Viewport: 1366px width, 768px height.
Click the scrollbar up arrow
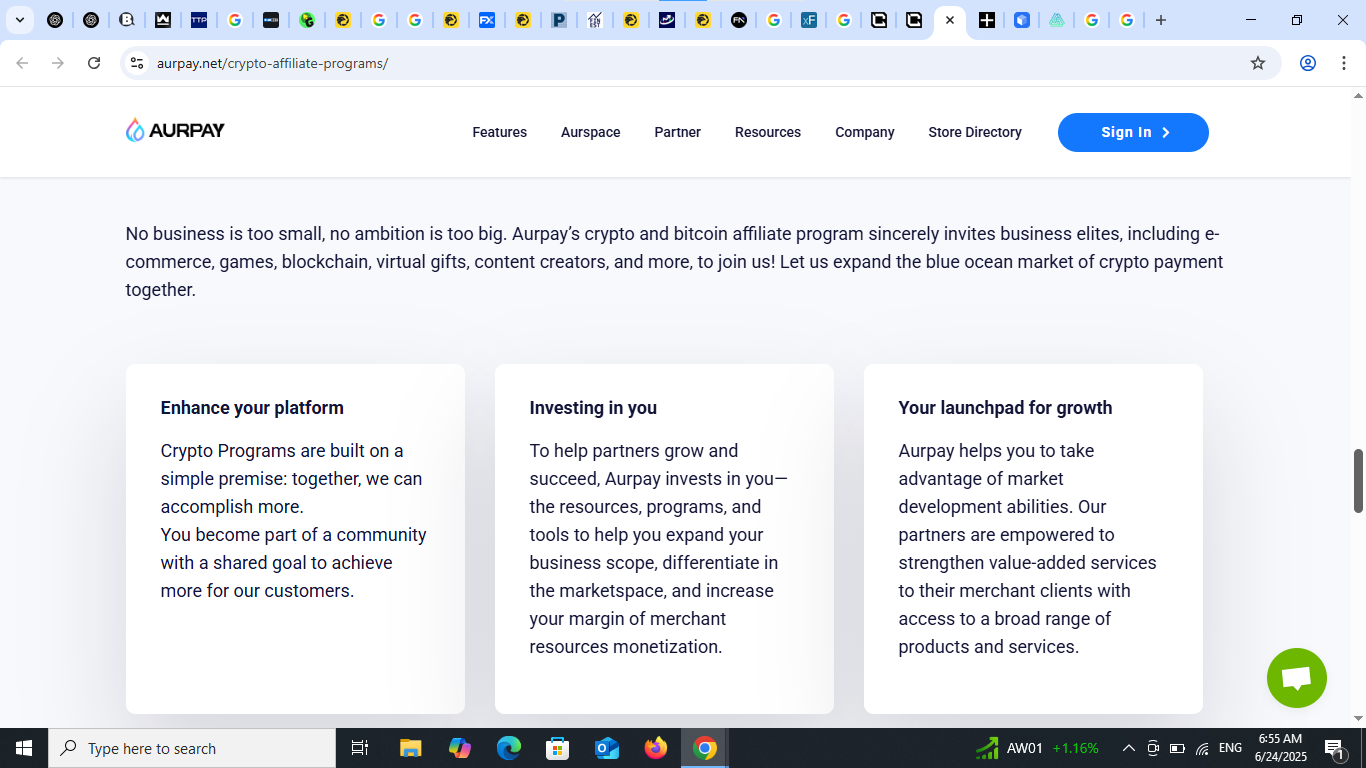pyautogui.click(x=1358, y=96)
